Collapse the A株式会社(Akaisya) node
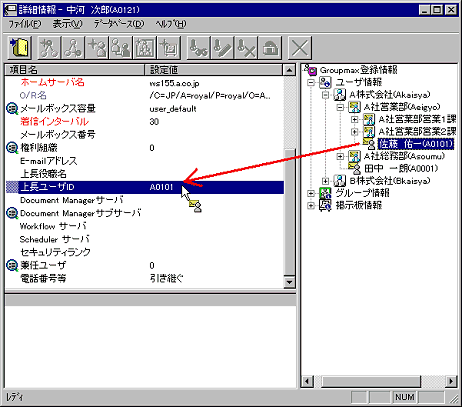 [x=325, y=95]
